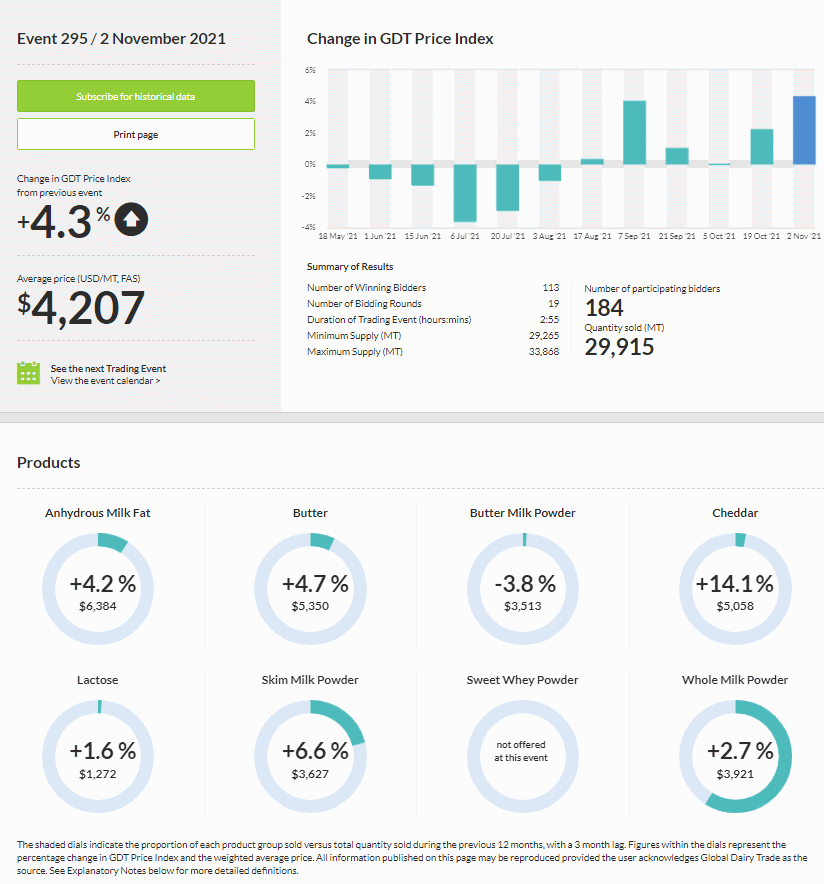Viewport: 824px width, 884px height.
Task: Click the 2 Nov '21 axis label
Action: (x=804, y=236)
